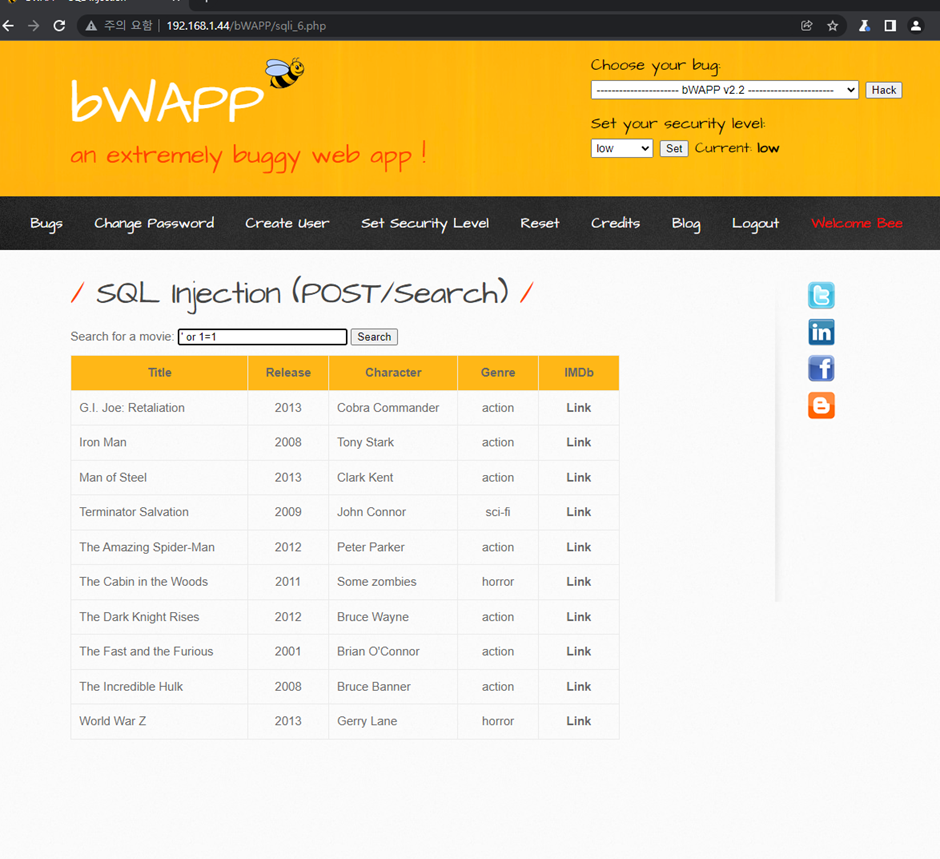Open IMDb Link for Man of Steel
Image resolution: width=940 pixels, height=859 pixels.
pyautogui.click(x=579, y=477)
